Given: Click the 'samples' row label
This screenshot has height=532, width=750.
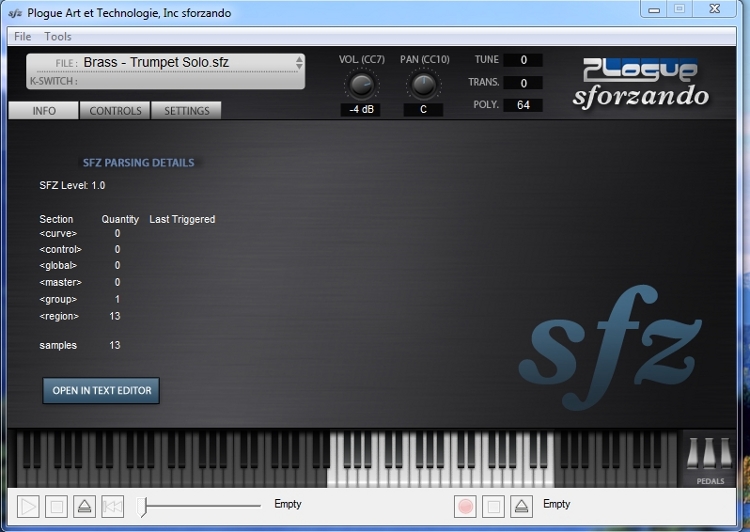Looking at the screenshot, I should [58, 345].
